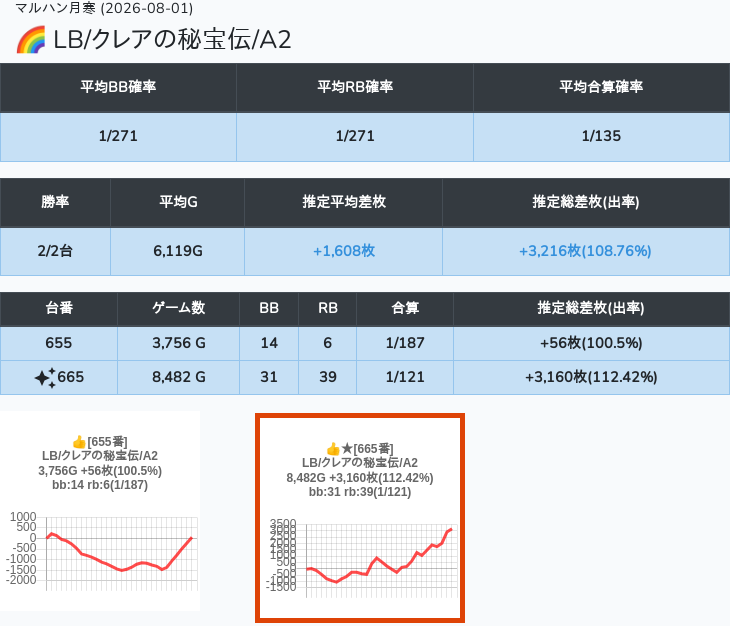Click the 平均BB確率 header cell
Image resolution: width=730 pixels, height=626 pixels.
[118, 88]
